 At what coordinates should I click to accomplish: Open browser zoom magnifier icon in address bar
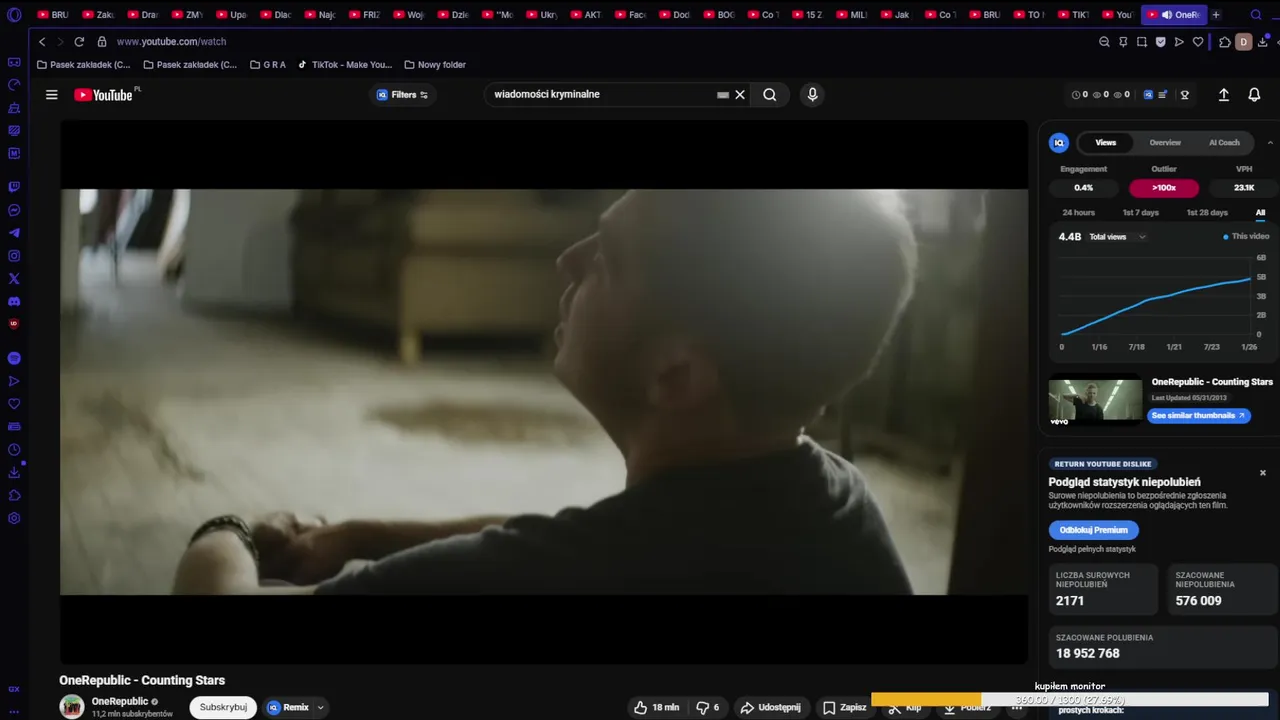1104,42
